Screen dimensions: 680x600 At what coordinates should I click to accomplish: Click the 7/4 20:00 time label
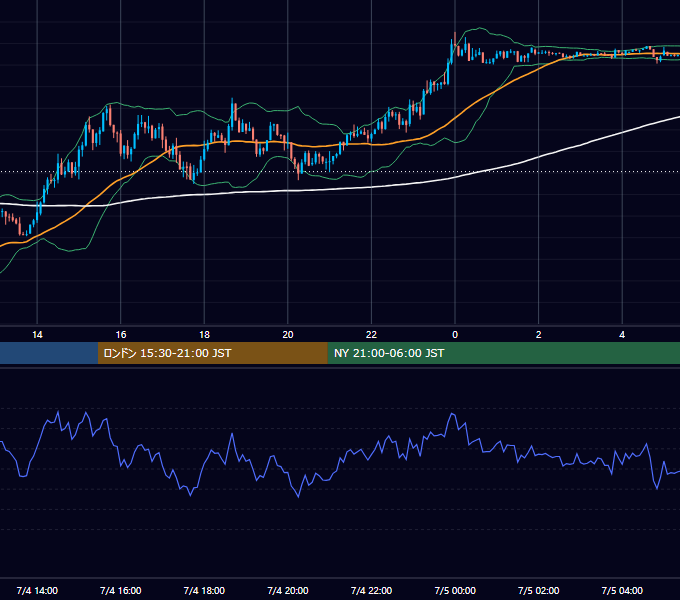pyautogui.click(x=288, y=590)
